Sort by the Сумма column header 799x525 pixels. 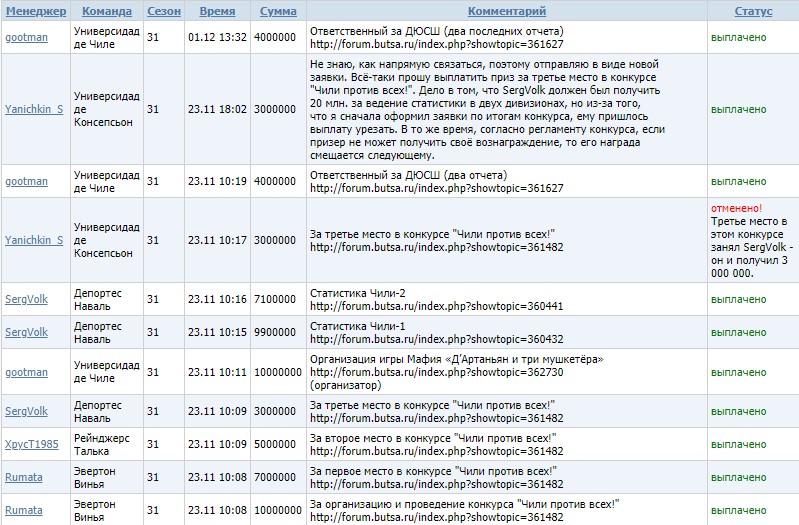(x=277, y=11)
